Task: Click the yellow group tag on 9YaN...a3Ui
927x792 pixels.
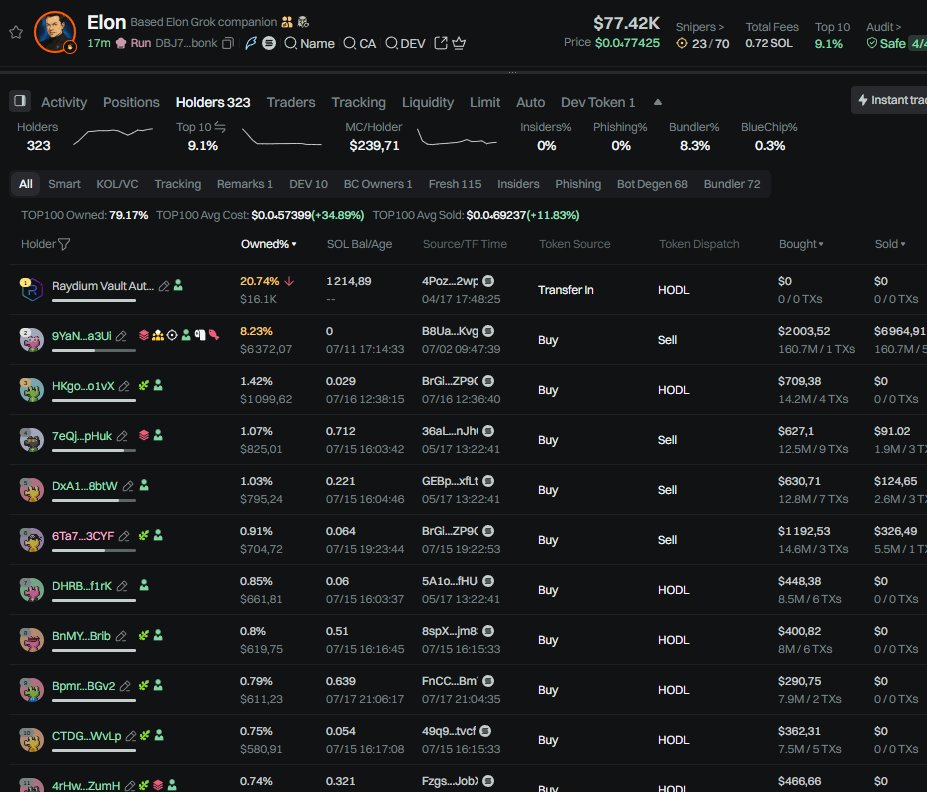Action: (x=157, y=335)
